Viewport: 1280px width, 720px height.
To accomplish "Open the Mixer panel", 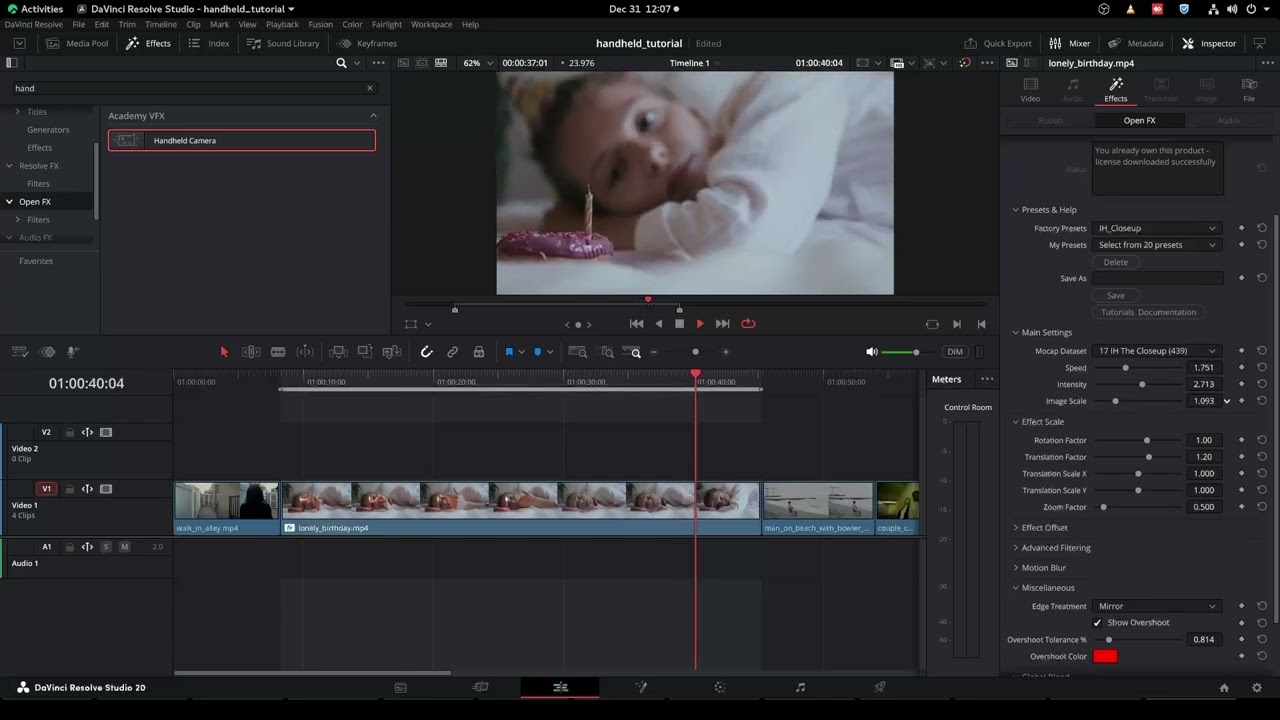I will click(1069, 43).
